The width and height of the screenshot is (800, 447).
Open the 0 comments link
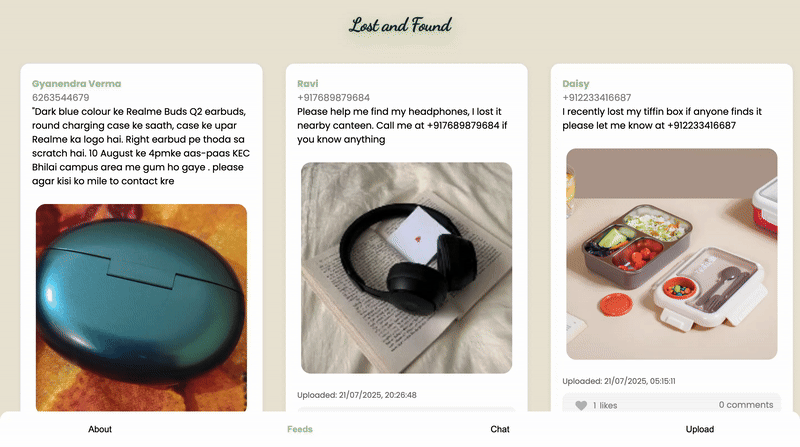(x=745, y=405)
